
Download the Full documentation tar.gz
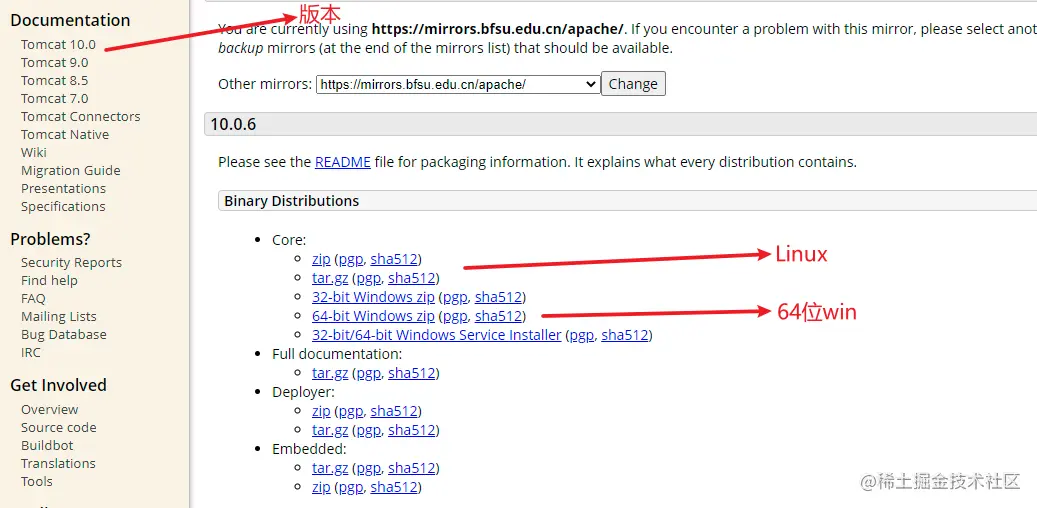[329, 373]
